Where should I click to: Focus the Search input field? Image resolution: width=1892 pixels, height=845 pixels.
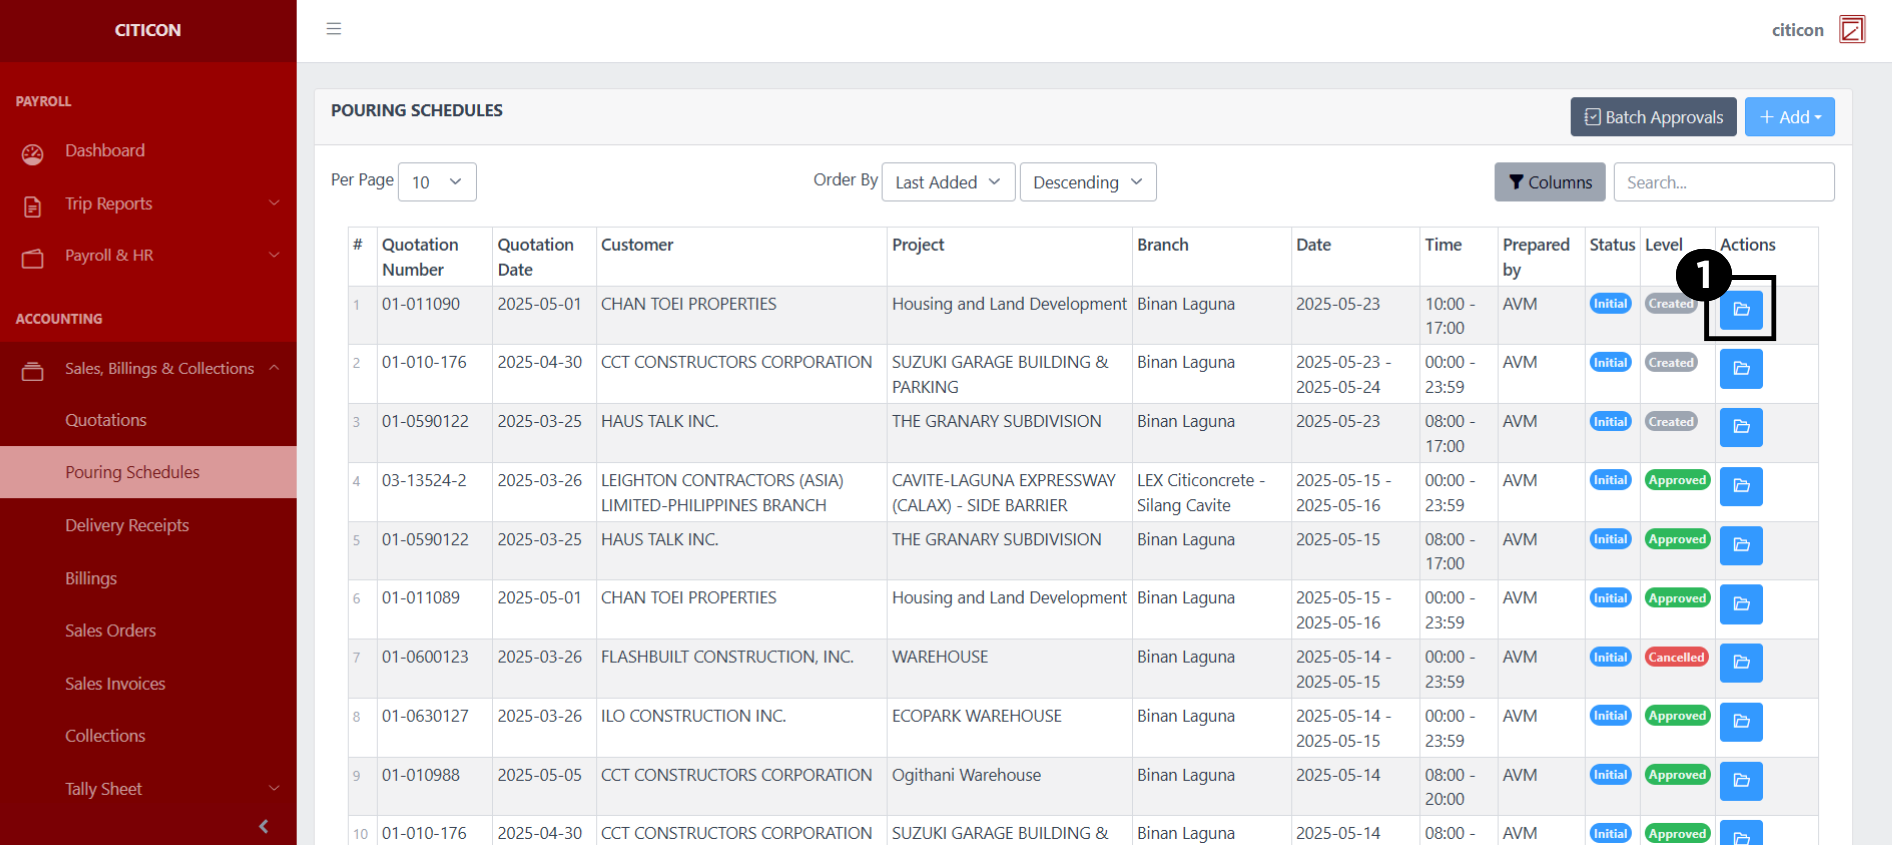click(x=1723, y=182)
